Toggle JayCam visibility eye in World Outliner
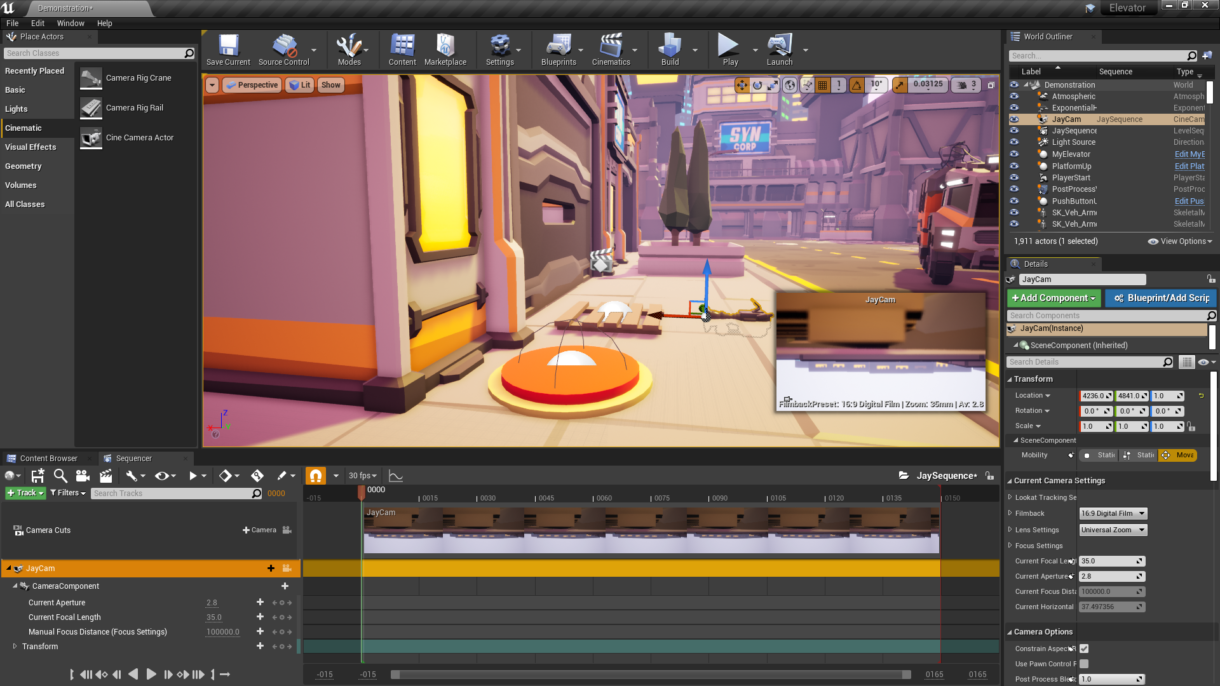This screenshot has width=1220, height=686. point(1014,118)
